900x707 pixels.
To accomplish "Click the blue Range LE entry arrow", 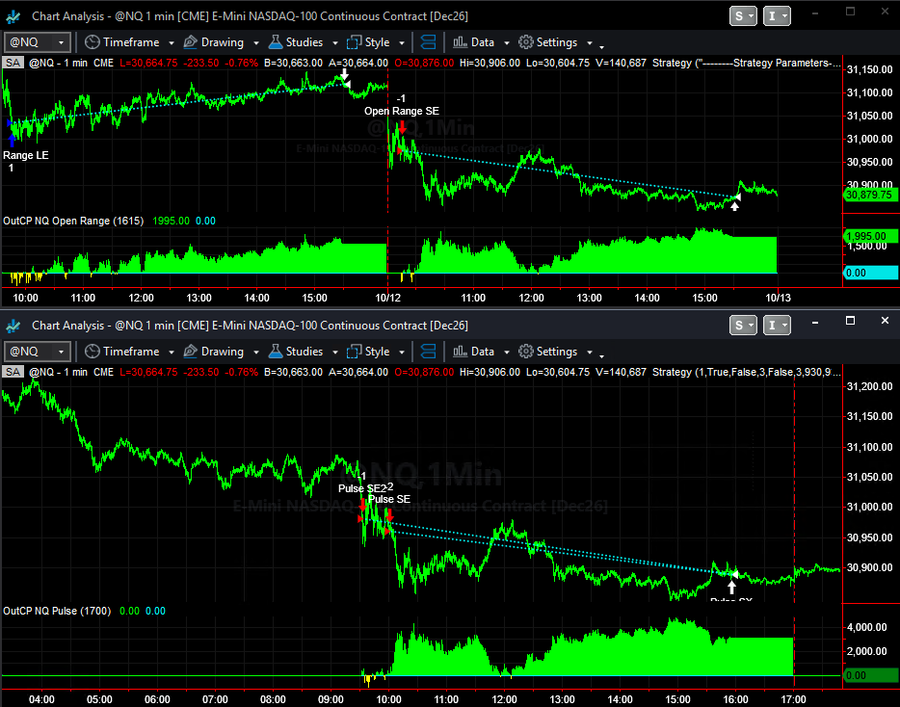I will click(12, 139).
